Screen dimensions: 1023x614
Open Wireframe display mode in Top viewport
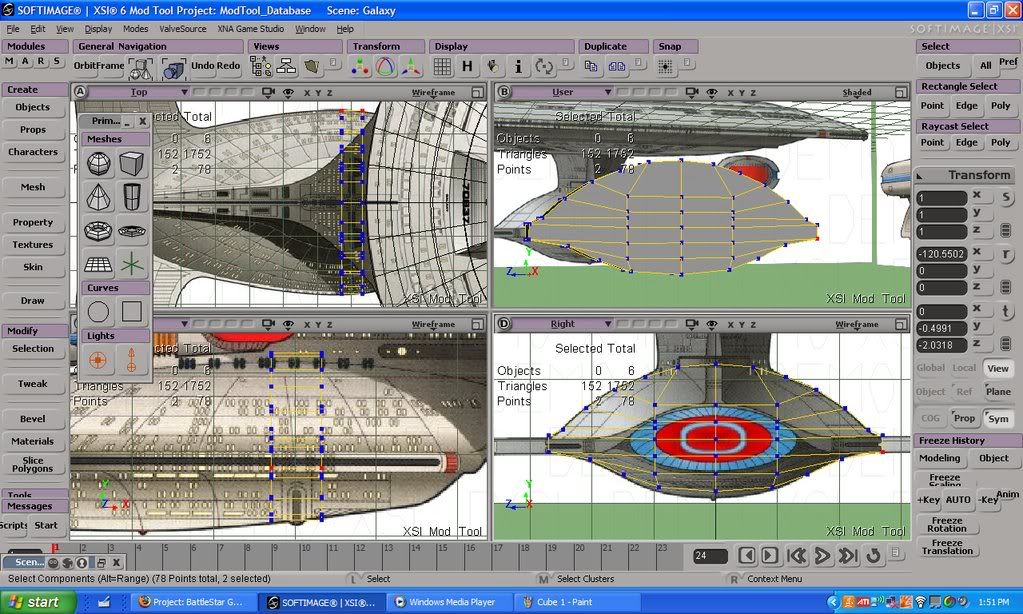(x=433, y=93)
